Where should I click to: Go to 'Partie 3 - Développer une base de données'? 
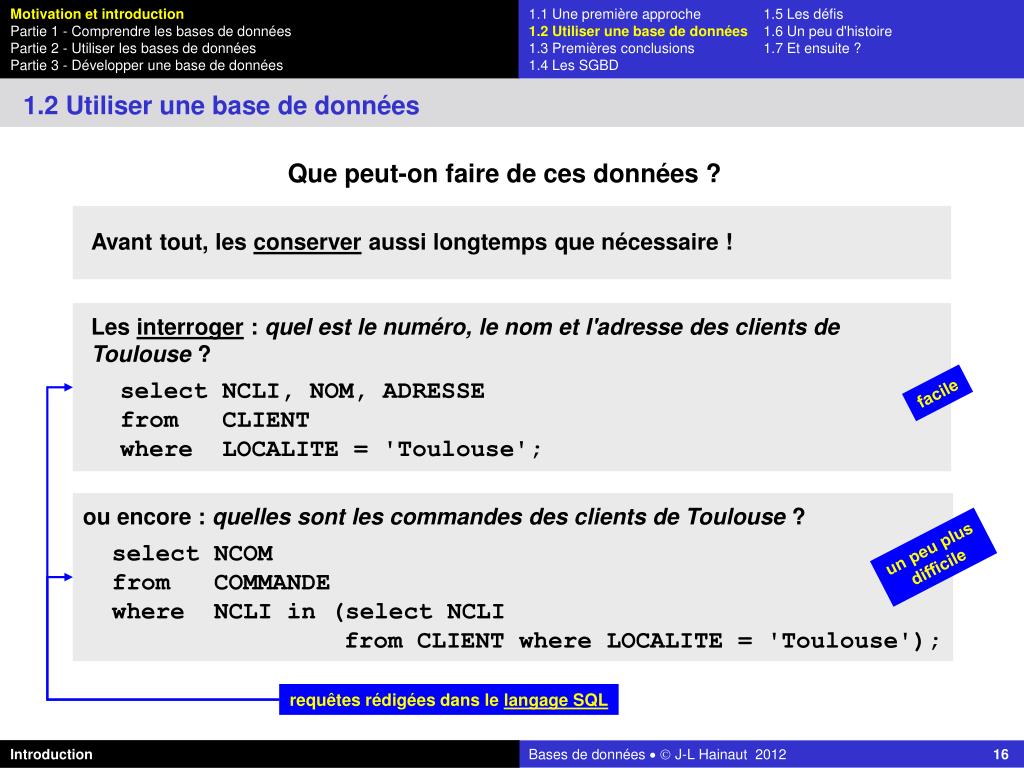coord(146,65)
